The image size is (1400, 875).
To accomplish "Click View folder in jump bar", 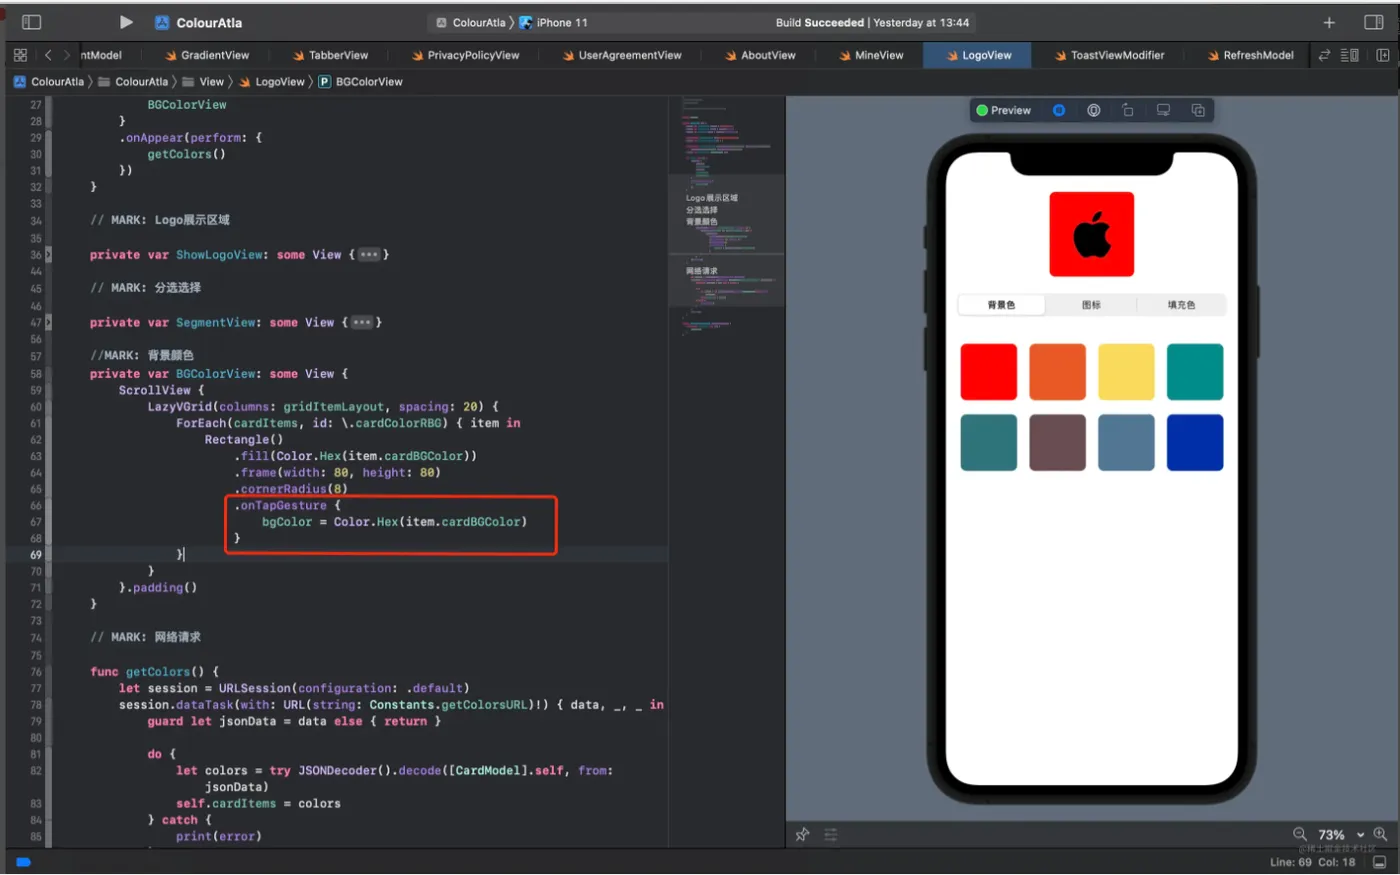I will [203, 82].
